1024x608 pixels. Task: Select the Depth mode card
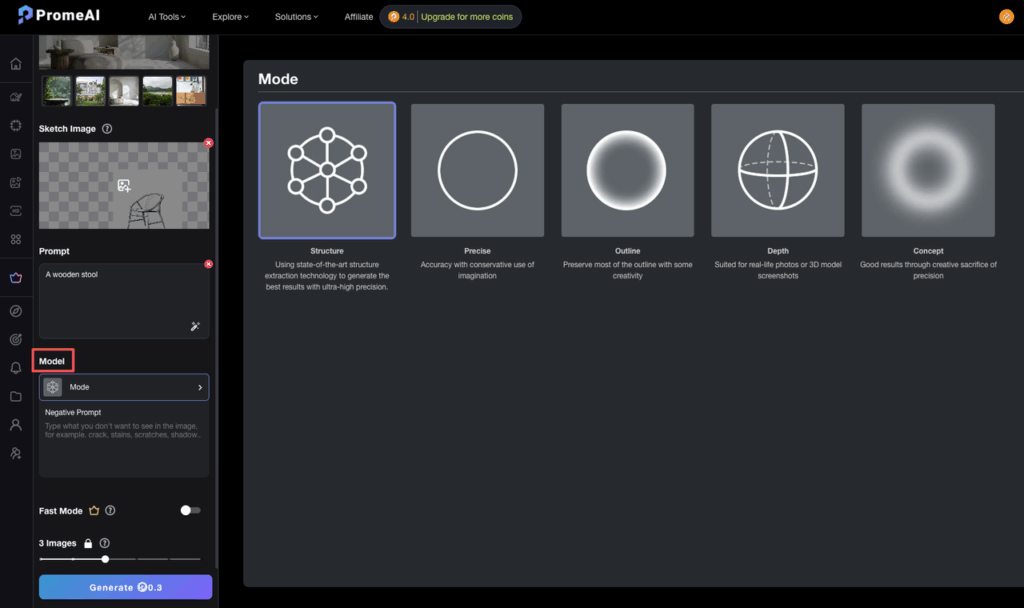(778, 170)
